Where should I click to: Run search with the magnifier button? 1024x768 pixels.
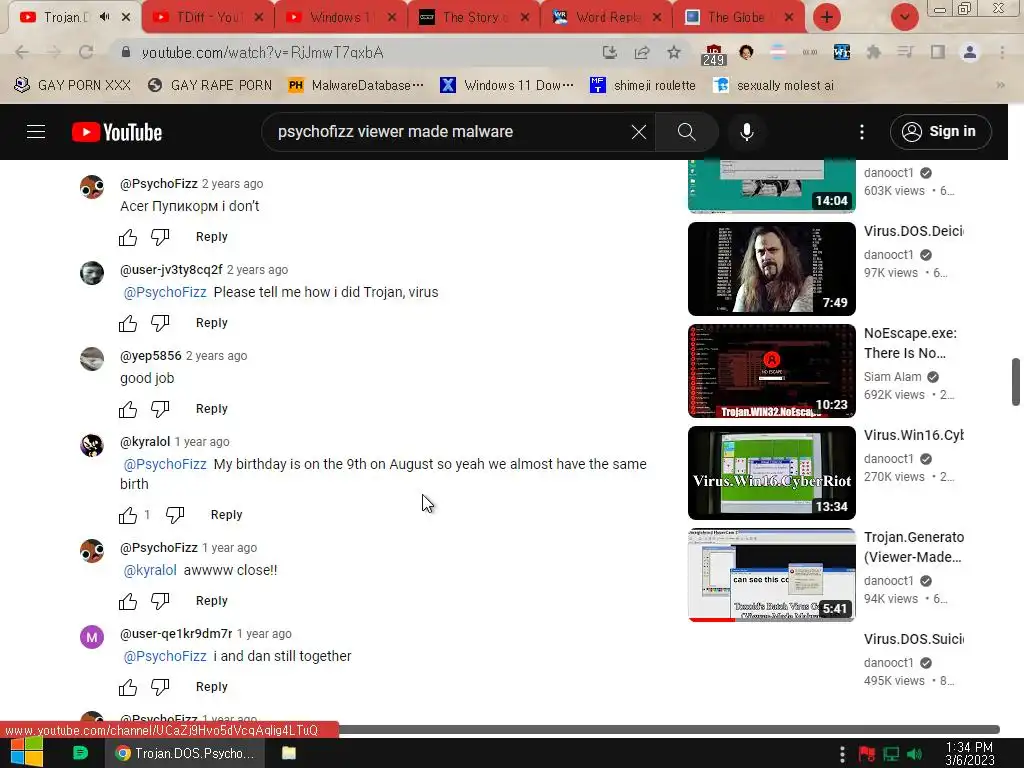pos(686,132)
